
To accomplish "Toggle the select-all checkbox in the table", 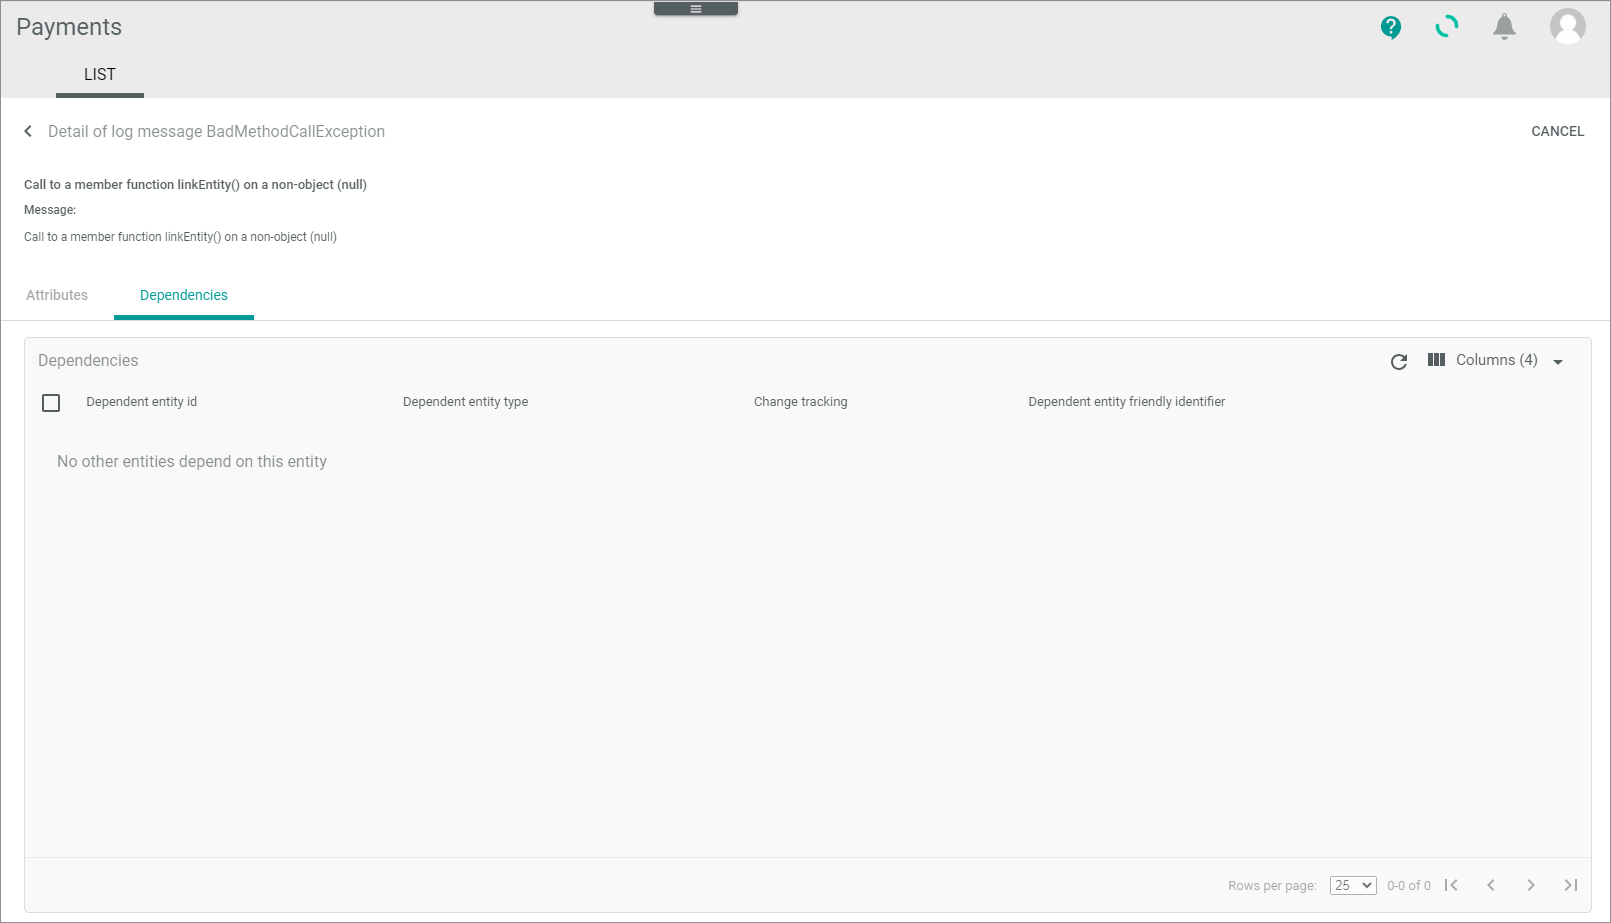I will click(x=51, y=402).
